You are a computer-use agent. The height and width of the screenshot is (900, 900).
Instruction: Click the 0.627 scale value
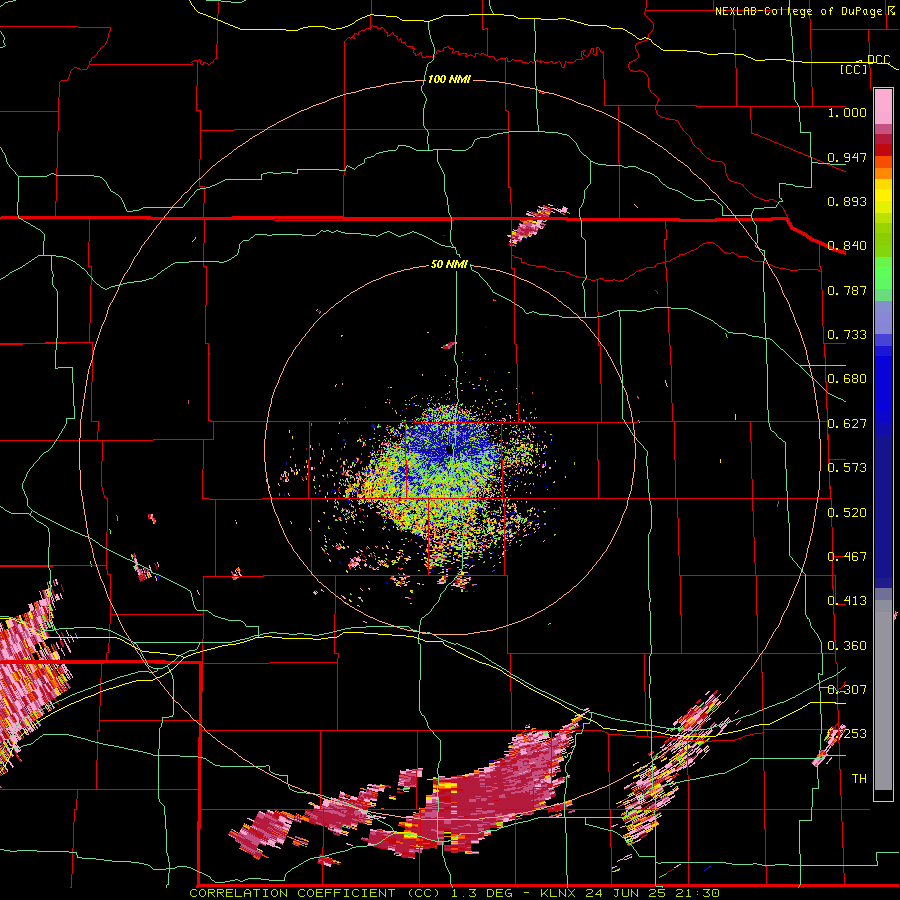click(x=847, y=424)
